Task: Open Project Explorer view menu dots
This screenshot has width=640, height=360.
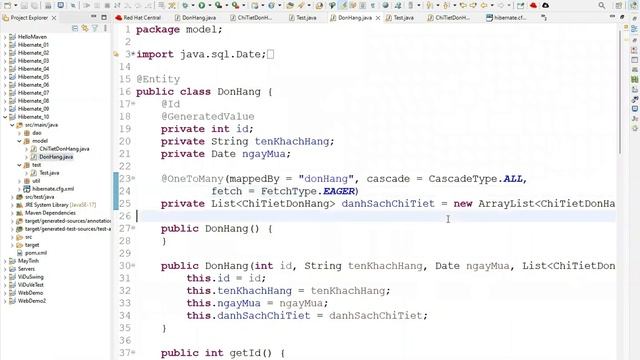Action: tap(105, 28)
